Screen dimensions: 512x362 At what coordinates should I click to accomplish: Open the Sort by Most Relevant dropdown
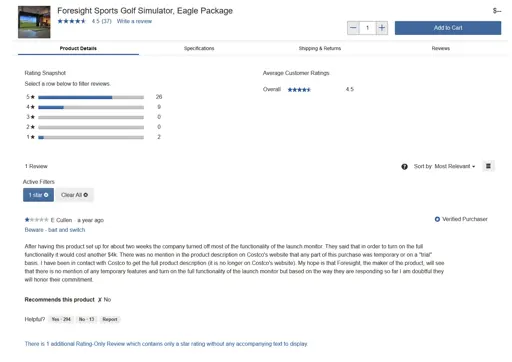coord(444,166)
